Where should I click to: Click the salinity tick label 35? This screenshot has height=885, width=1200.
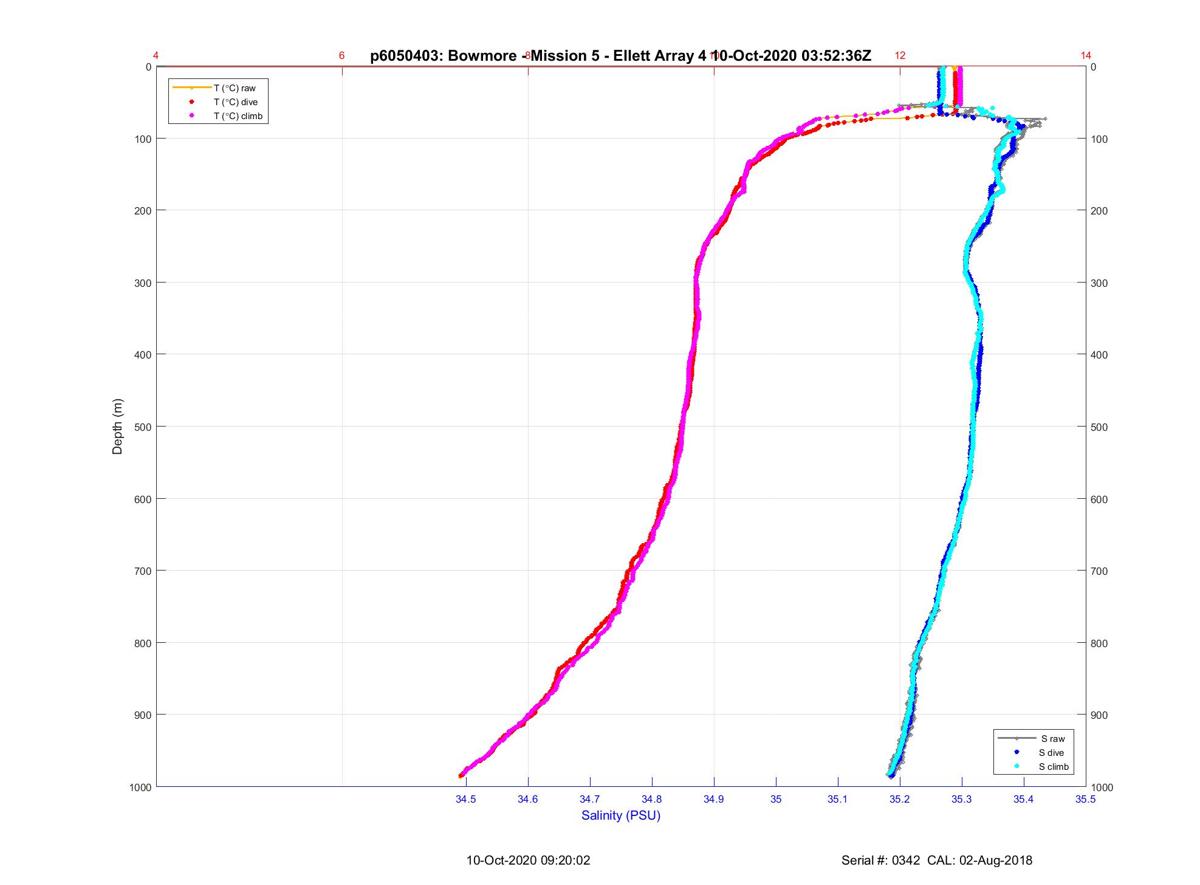tap(776, 799)
